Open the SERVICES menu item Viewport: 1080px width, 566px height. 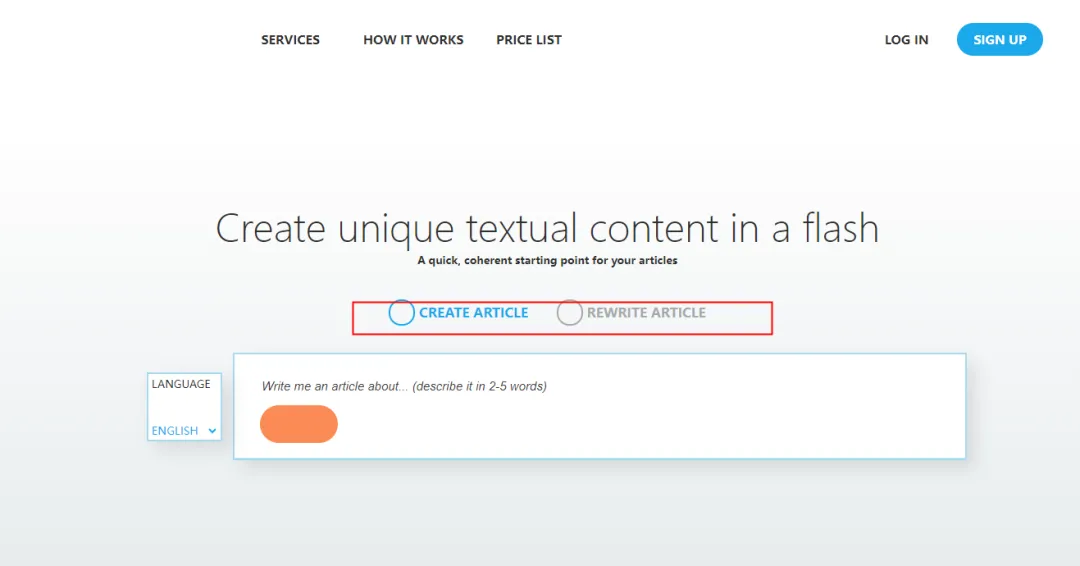click(x=290, y=40)
